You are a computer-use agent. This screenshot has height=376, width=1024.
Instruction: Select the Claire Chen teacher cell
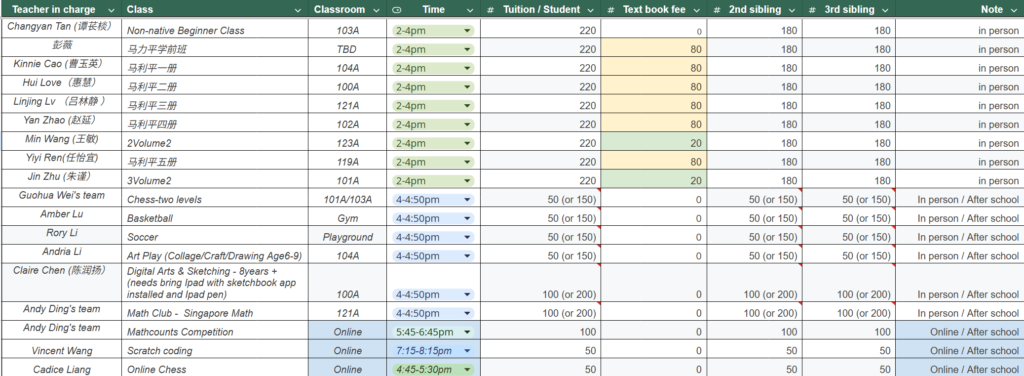(x=61, y=283)
